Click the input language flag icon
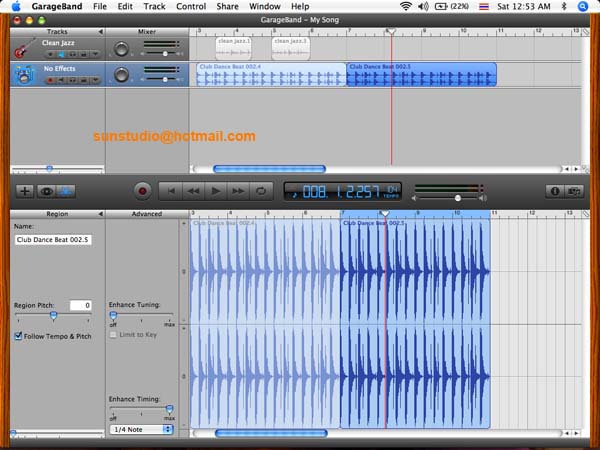Image resolution: width=600 pixels, height=450 pixels. 484,7
